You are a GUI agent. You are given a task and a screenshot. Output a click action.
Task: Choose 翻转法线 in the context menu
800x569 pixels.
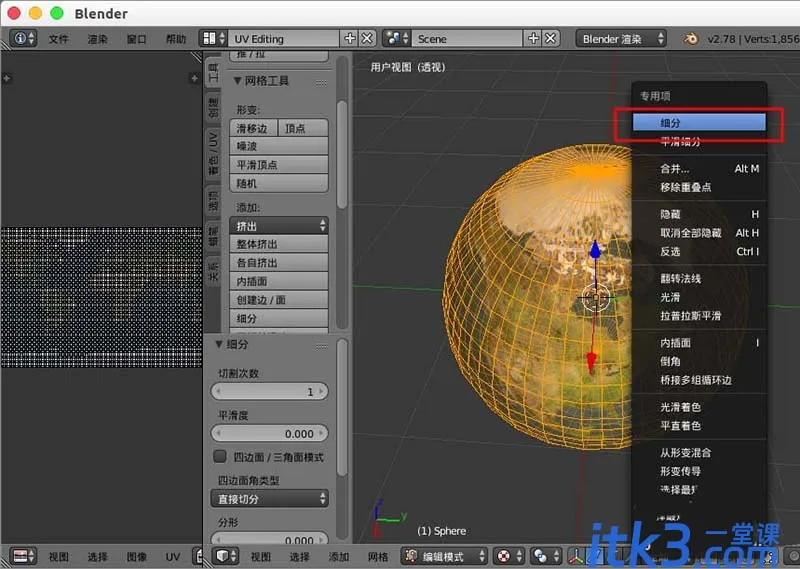coord(699,278)
